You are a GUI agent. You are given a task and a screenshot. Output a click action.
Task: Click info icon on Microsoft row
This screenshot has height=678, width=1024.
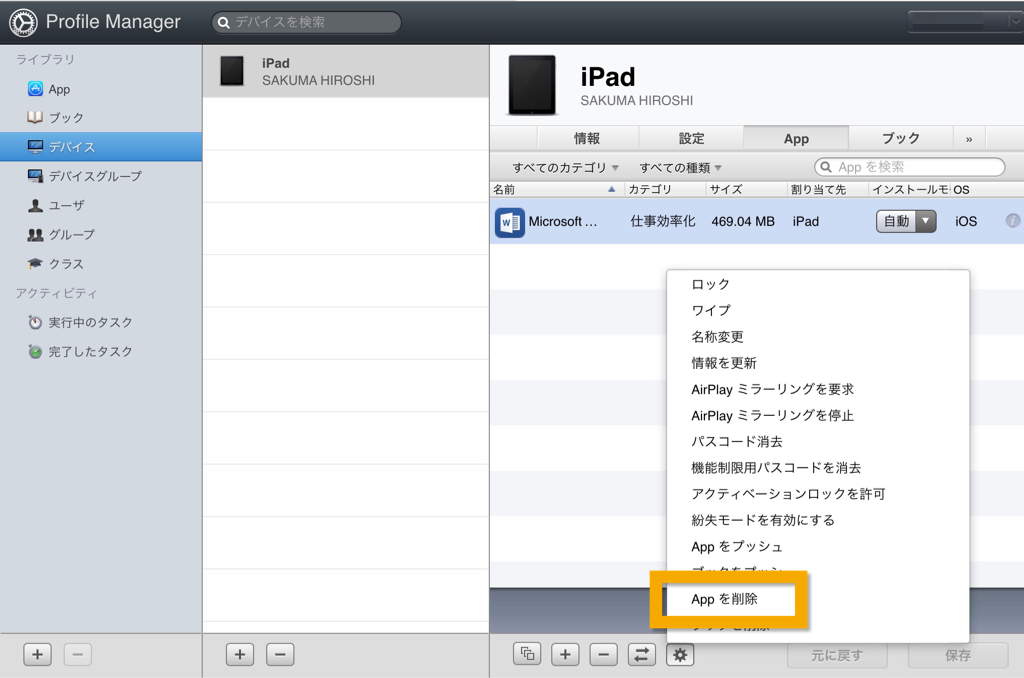1012,221
